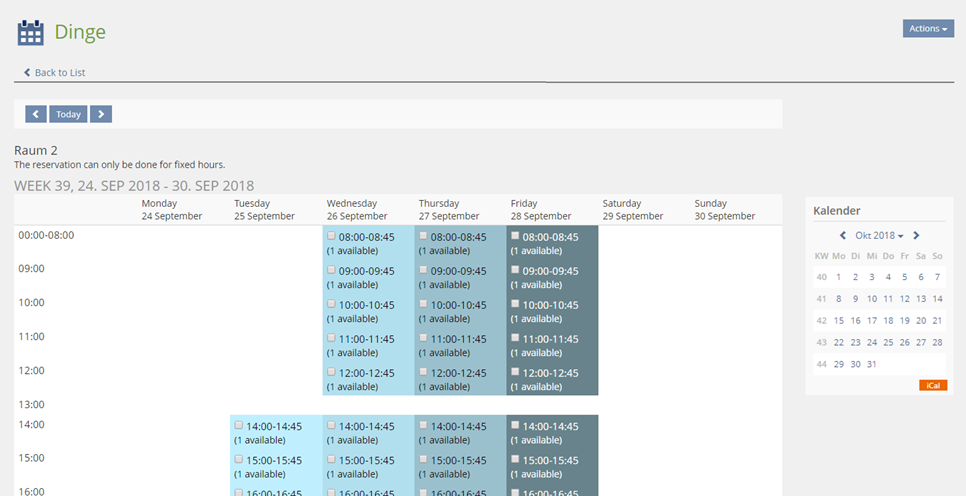This screenshot has height=496, width=966.
Task: Click the Back to List link
Action: pos(60,73)
